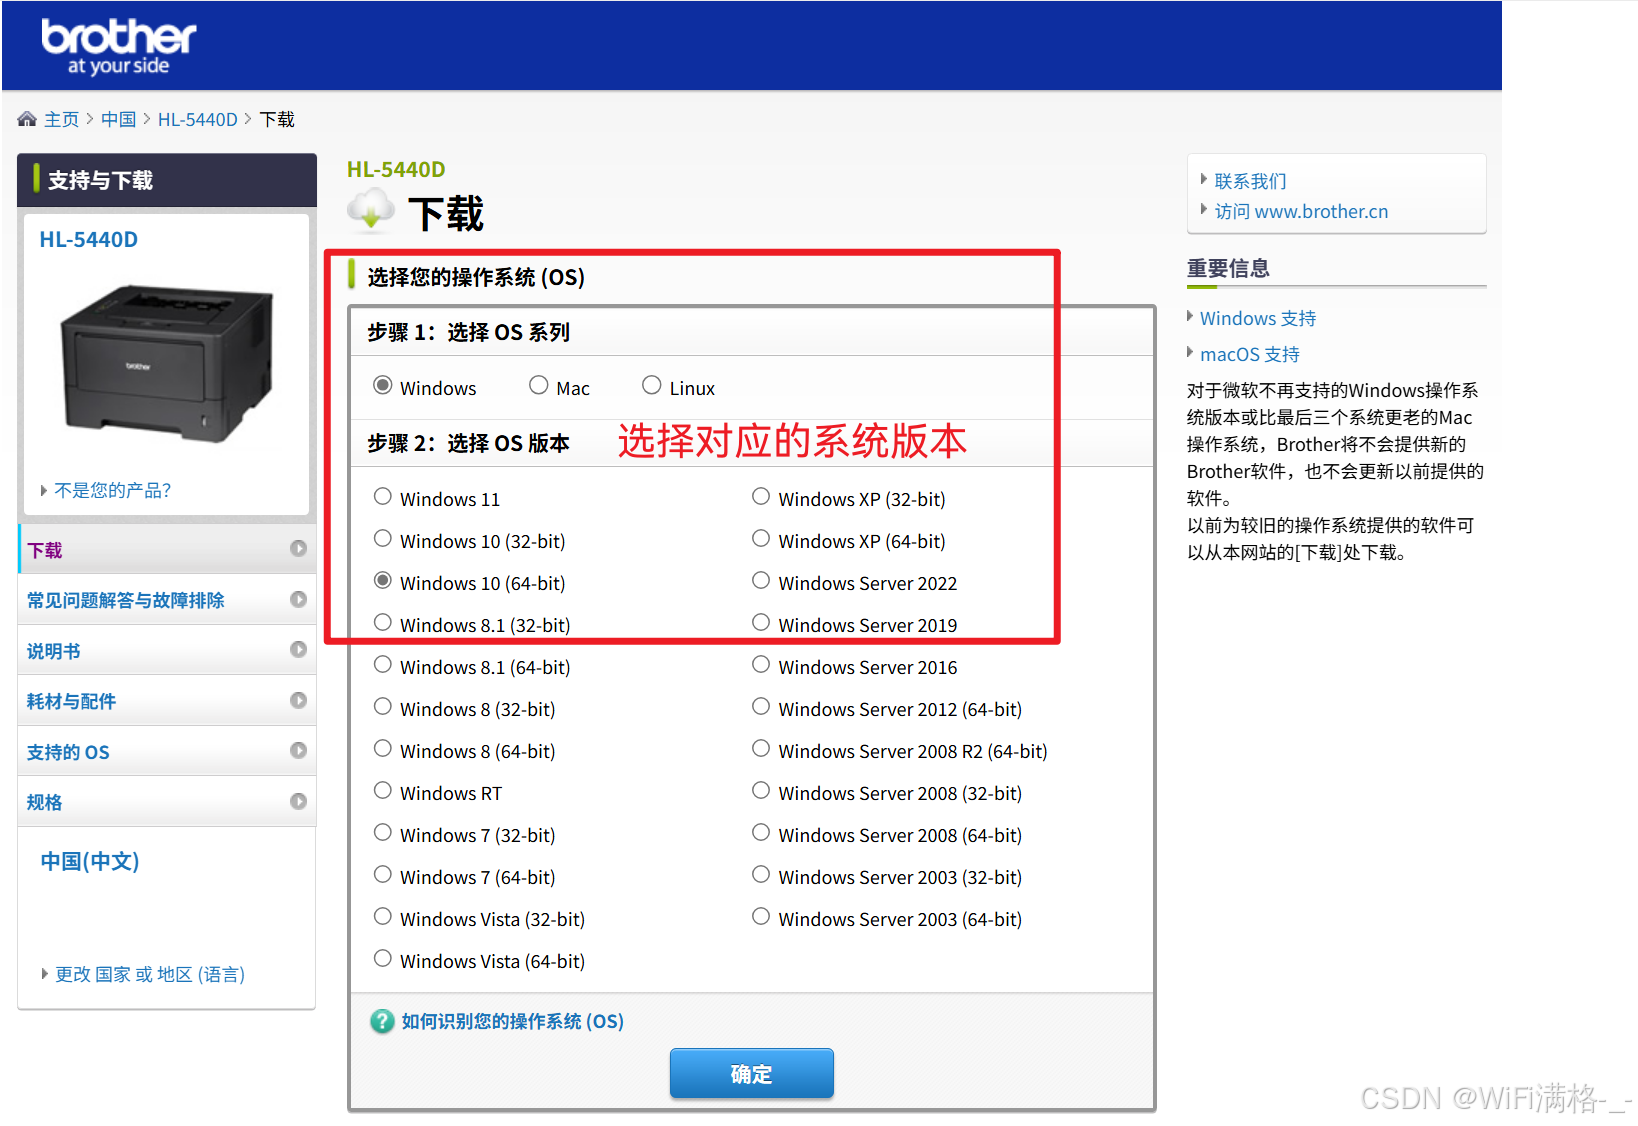Choose Windows 7 (32-bit) radio option
The width and height of the screenshot is (1638, 1126).
coord(382,832)
